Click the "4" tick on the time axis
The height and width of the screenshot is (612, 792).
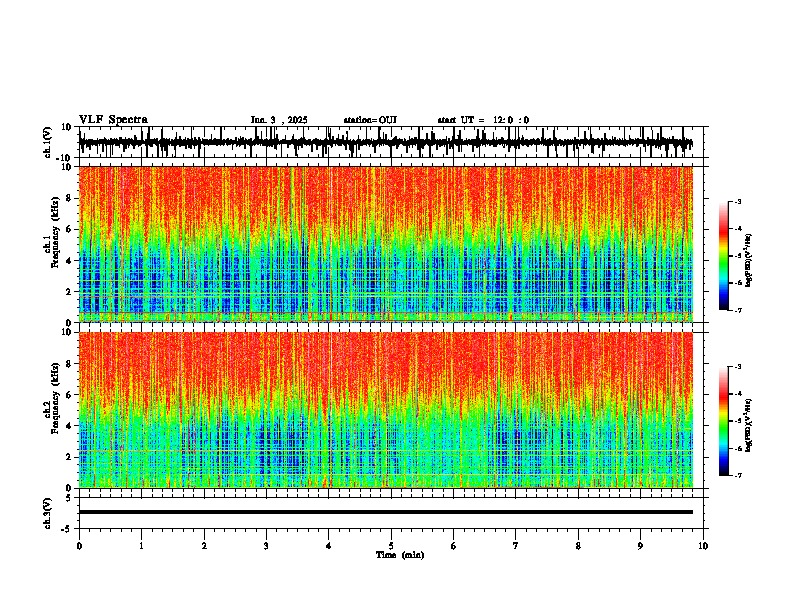329,546
